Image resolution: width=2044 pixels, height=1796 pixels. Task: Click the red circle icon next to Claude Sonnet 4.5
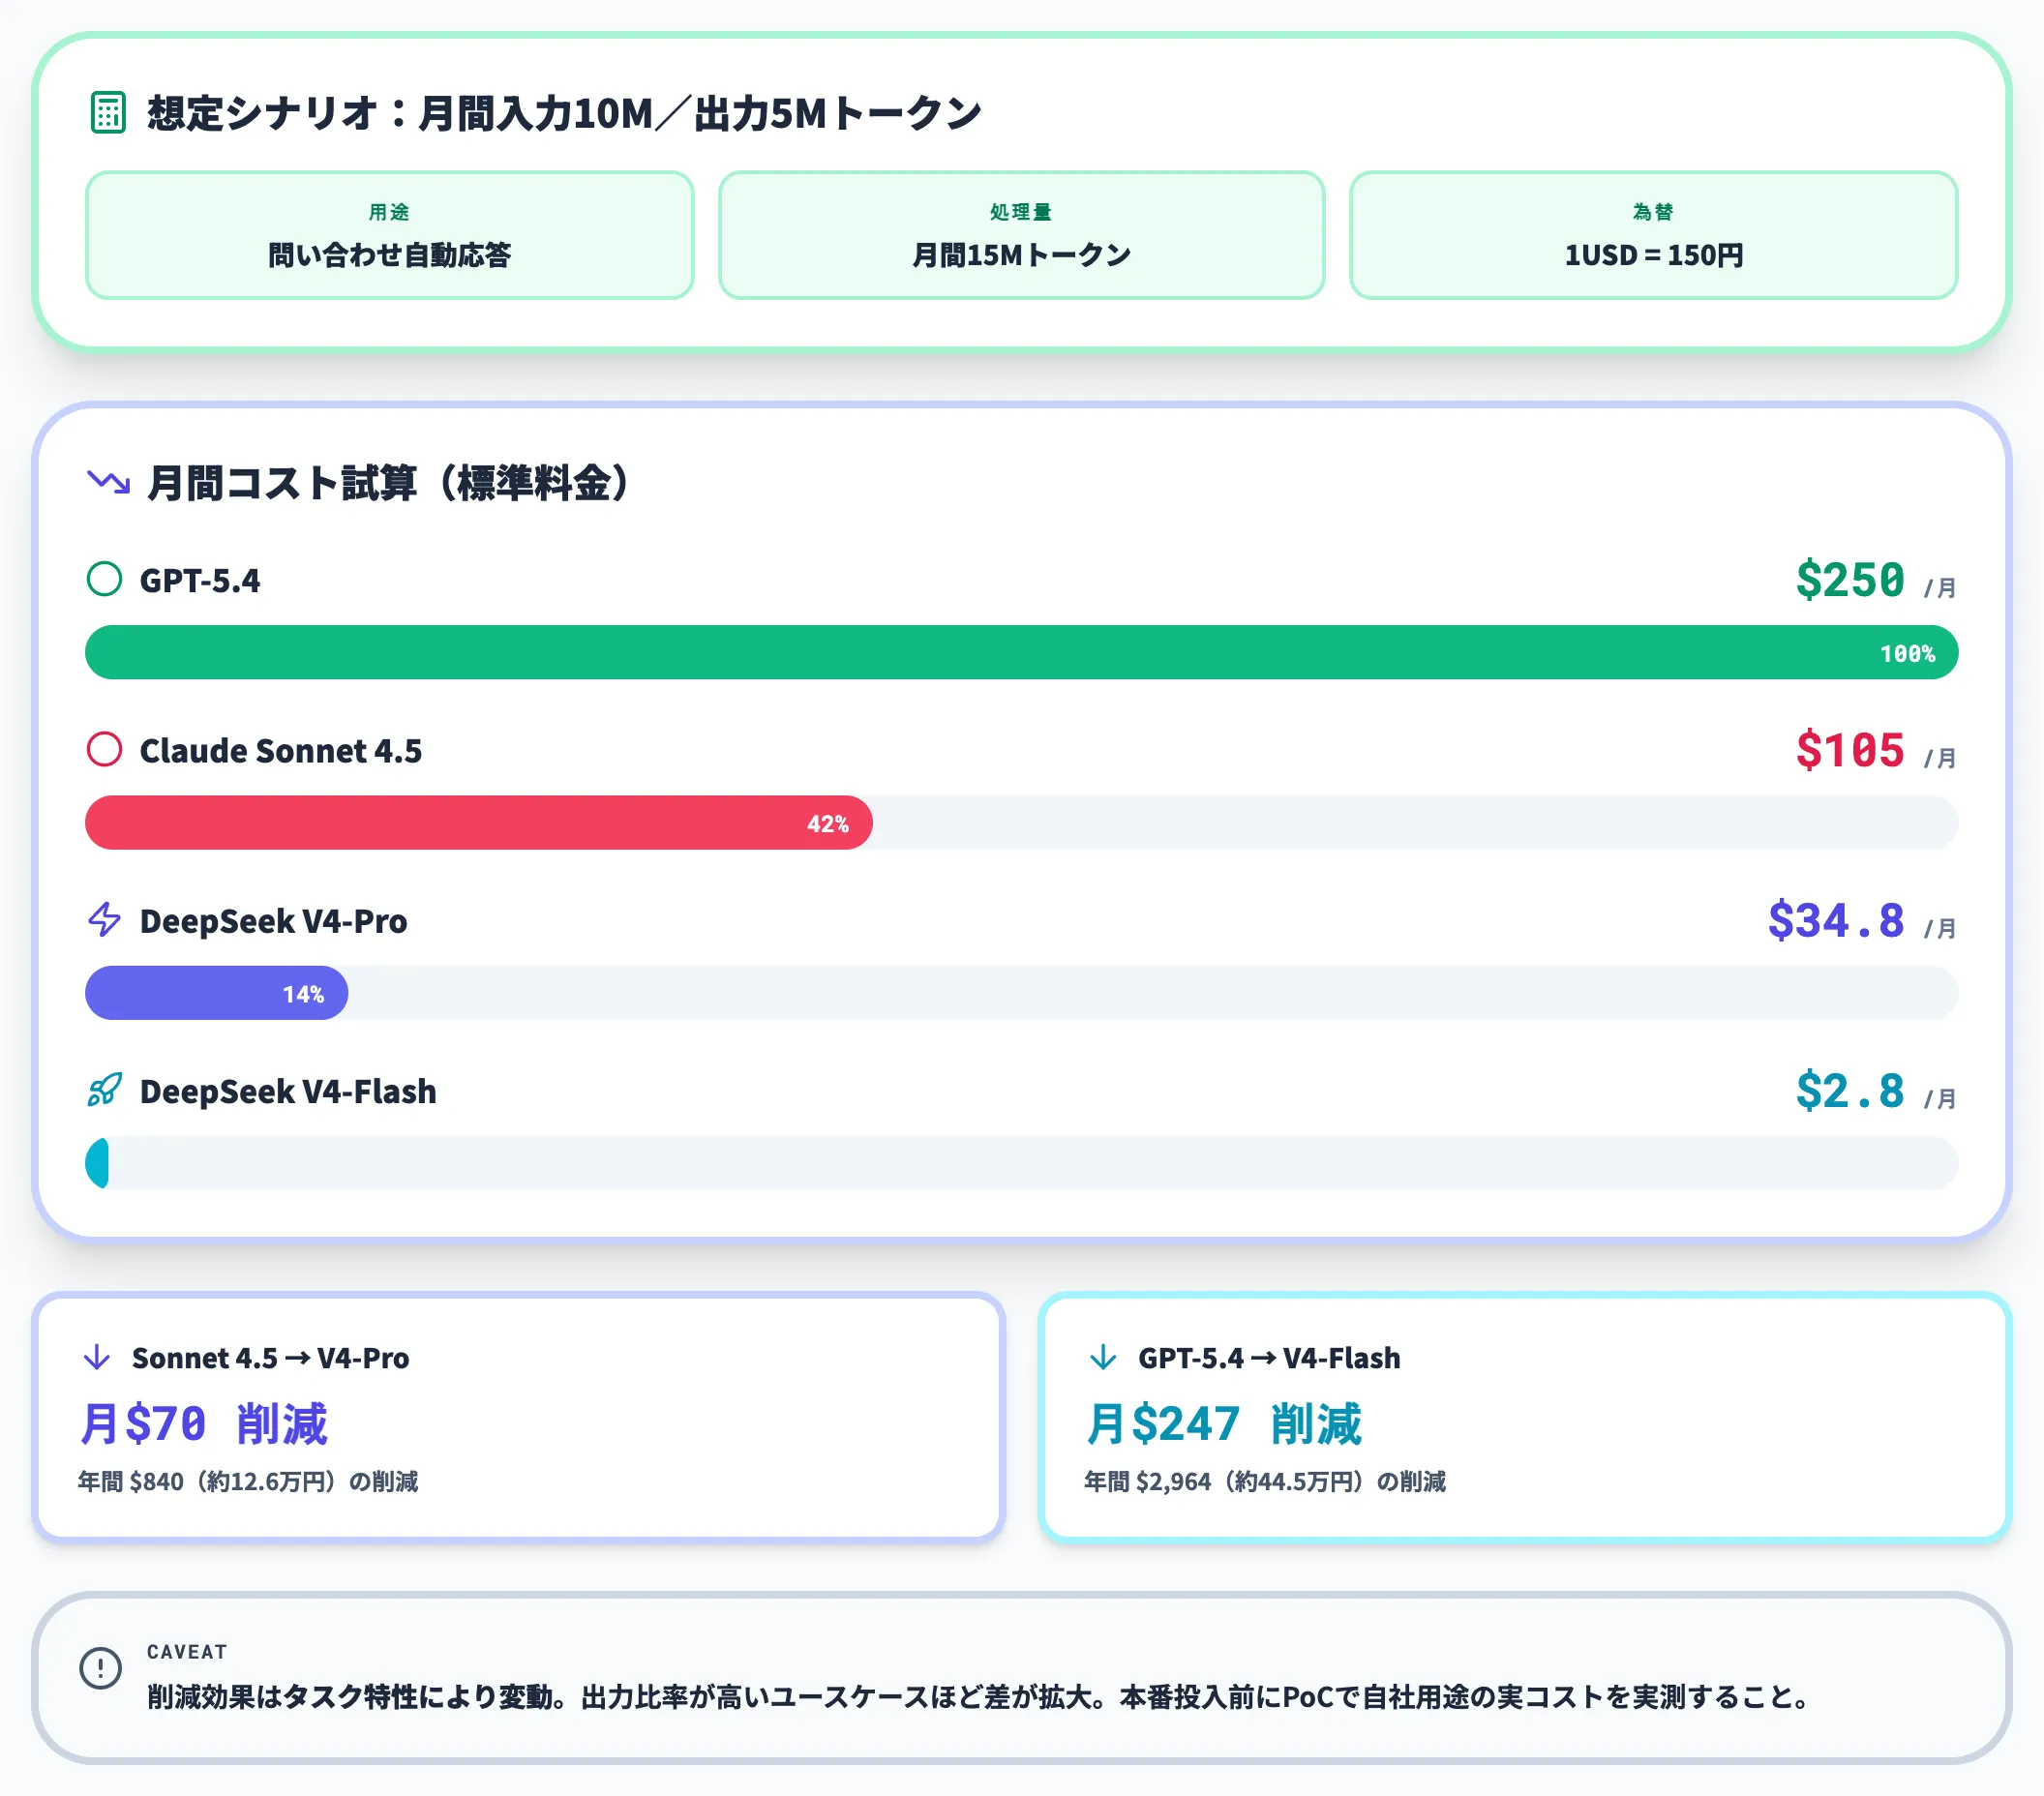click(104, 749)
